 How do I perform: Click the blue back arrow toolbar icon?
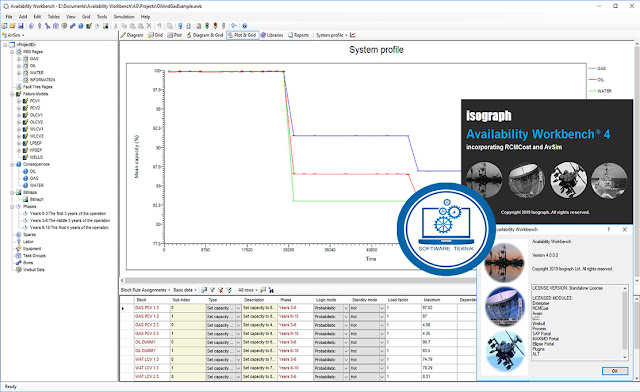(234, 26)
